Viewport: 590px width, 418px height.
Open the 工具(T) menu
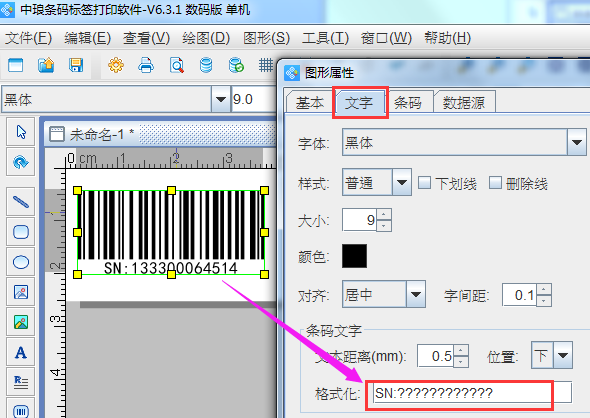325,38
